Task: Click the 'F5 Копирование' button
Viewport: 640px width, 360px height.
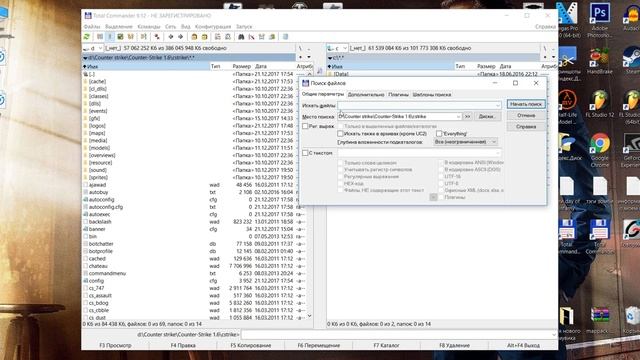Action: (x=251, y=345)
